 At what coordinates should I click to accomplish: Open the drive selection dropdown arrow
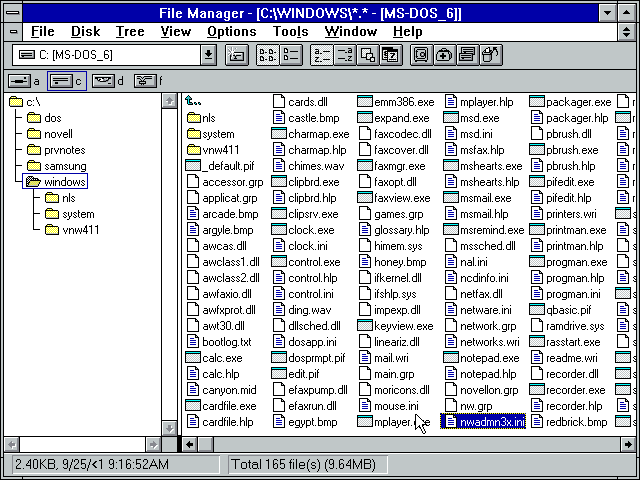click(208, 55)
